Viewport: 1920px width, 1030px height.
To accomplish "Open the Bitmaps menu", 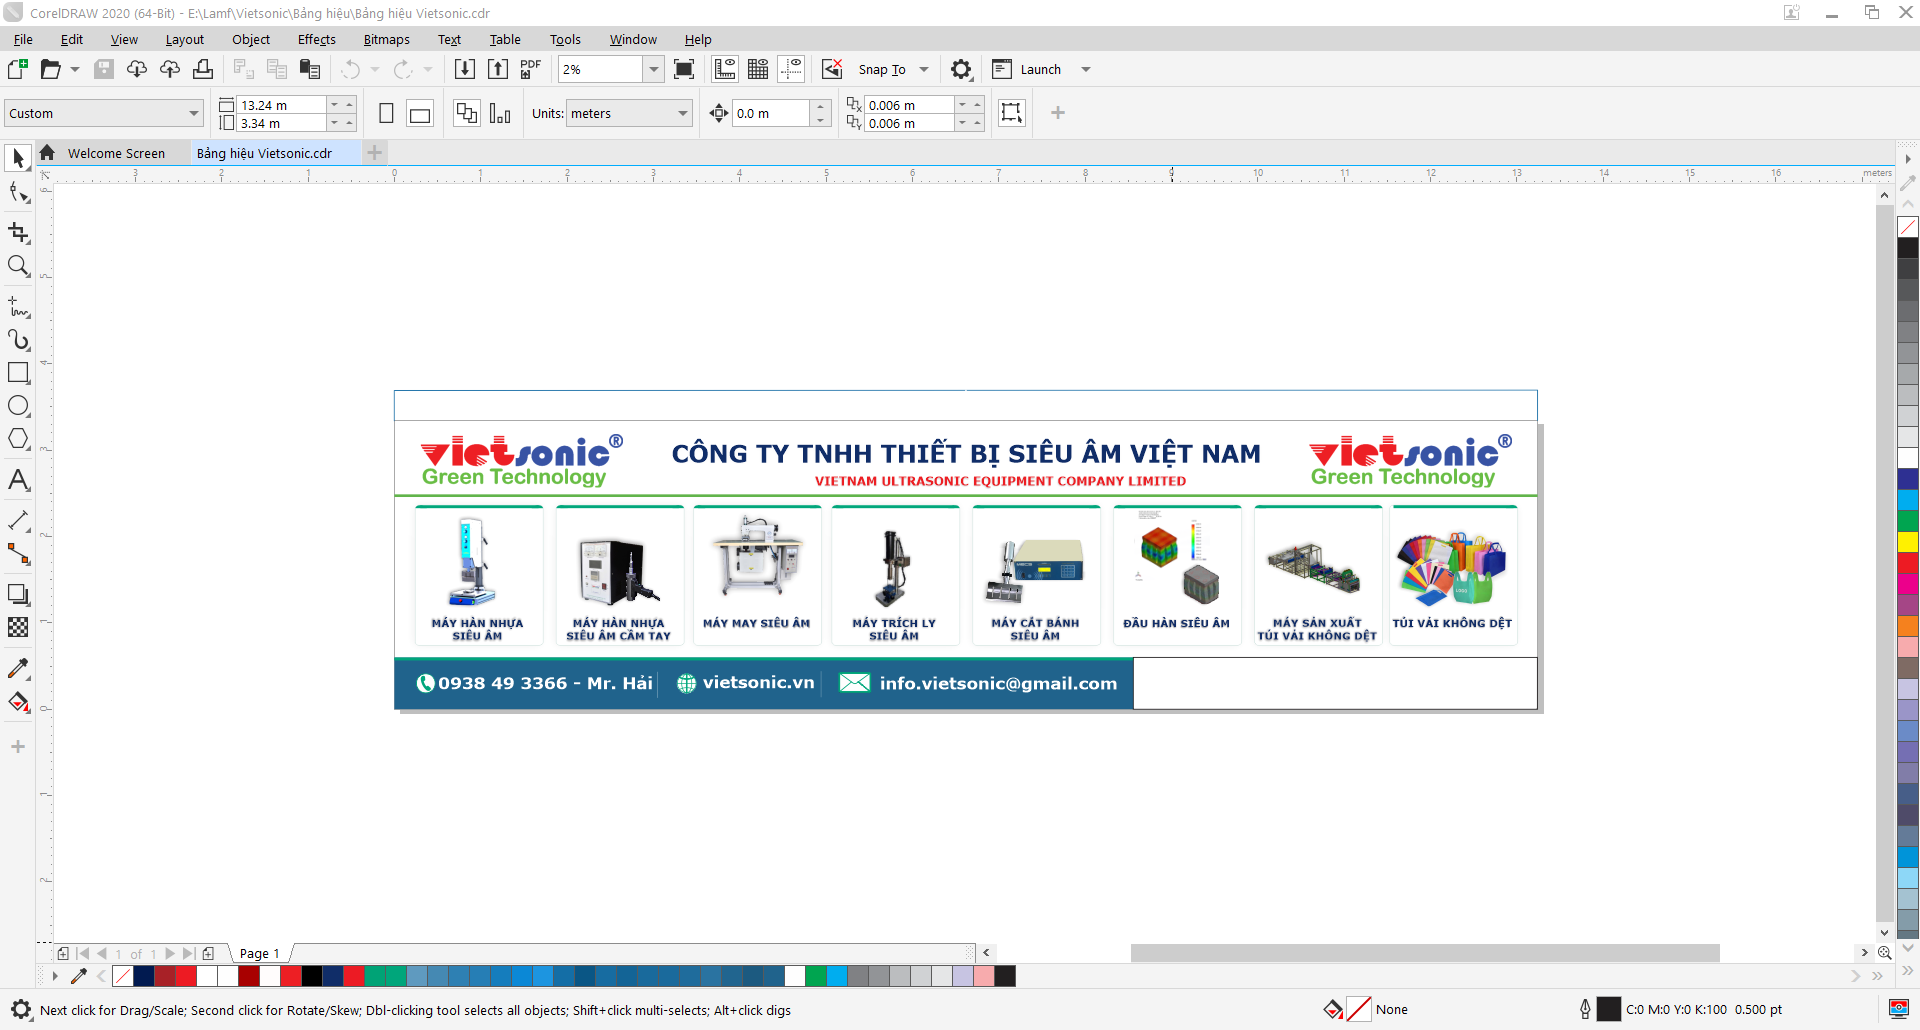I will coord(386,39).
